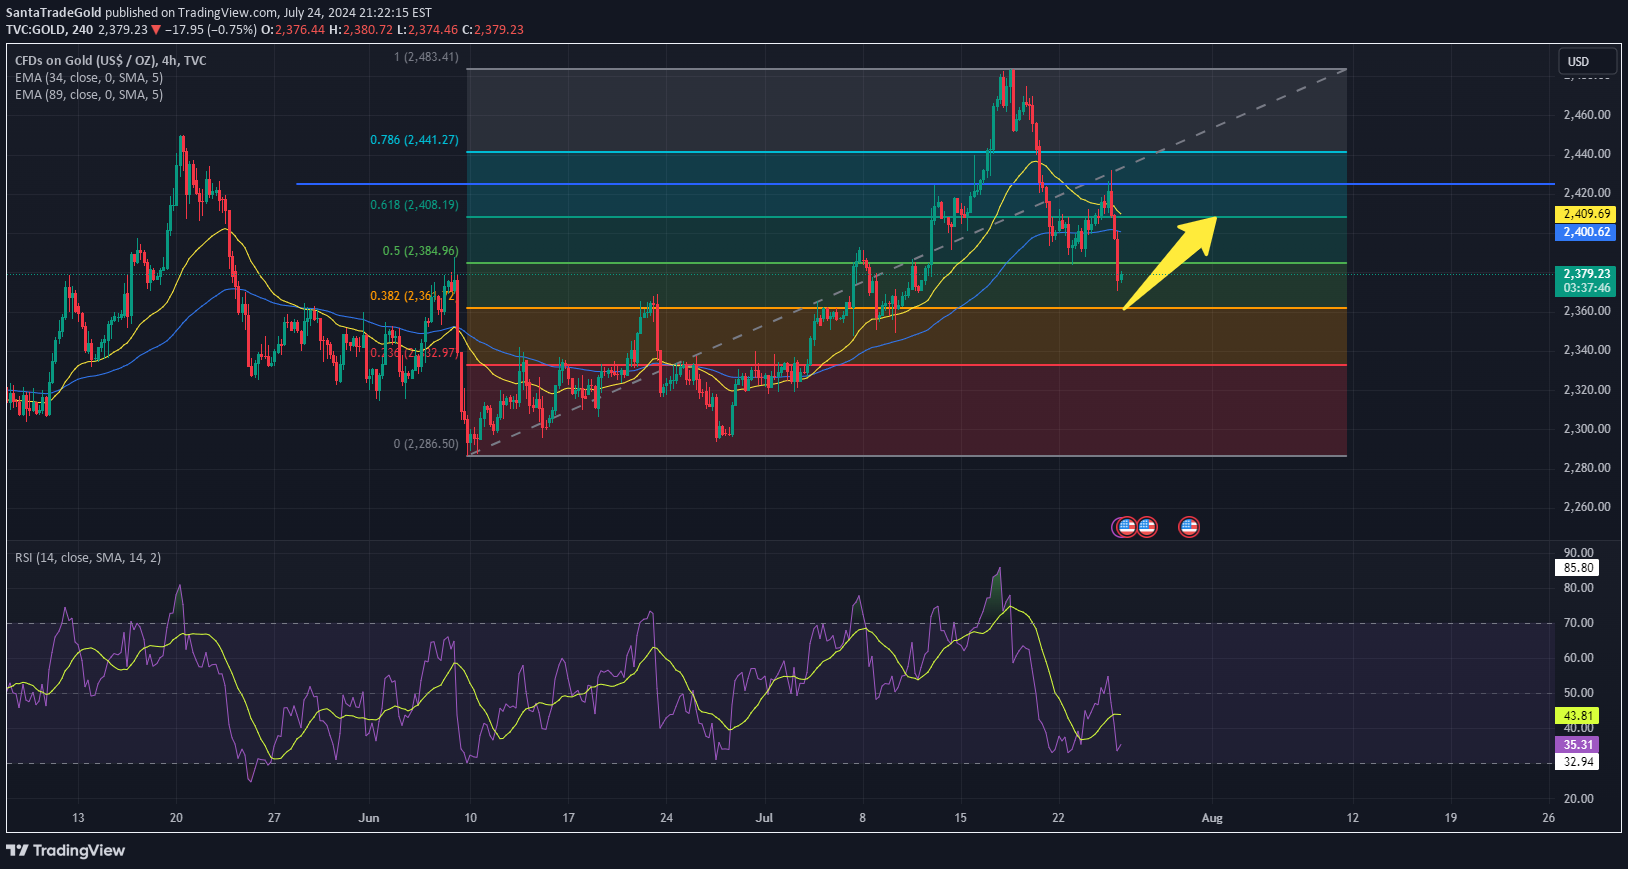Click the yellow 43.81 RSI average tag
This screenshot has height=869, width=1628.
click(x=1578, y=716)
